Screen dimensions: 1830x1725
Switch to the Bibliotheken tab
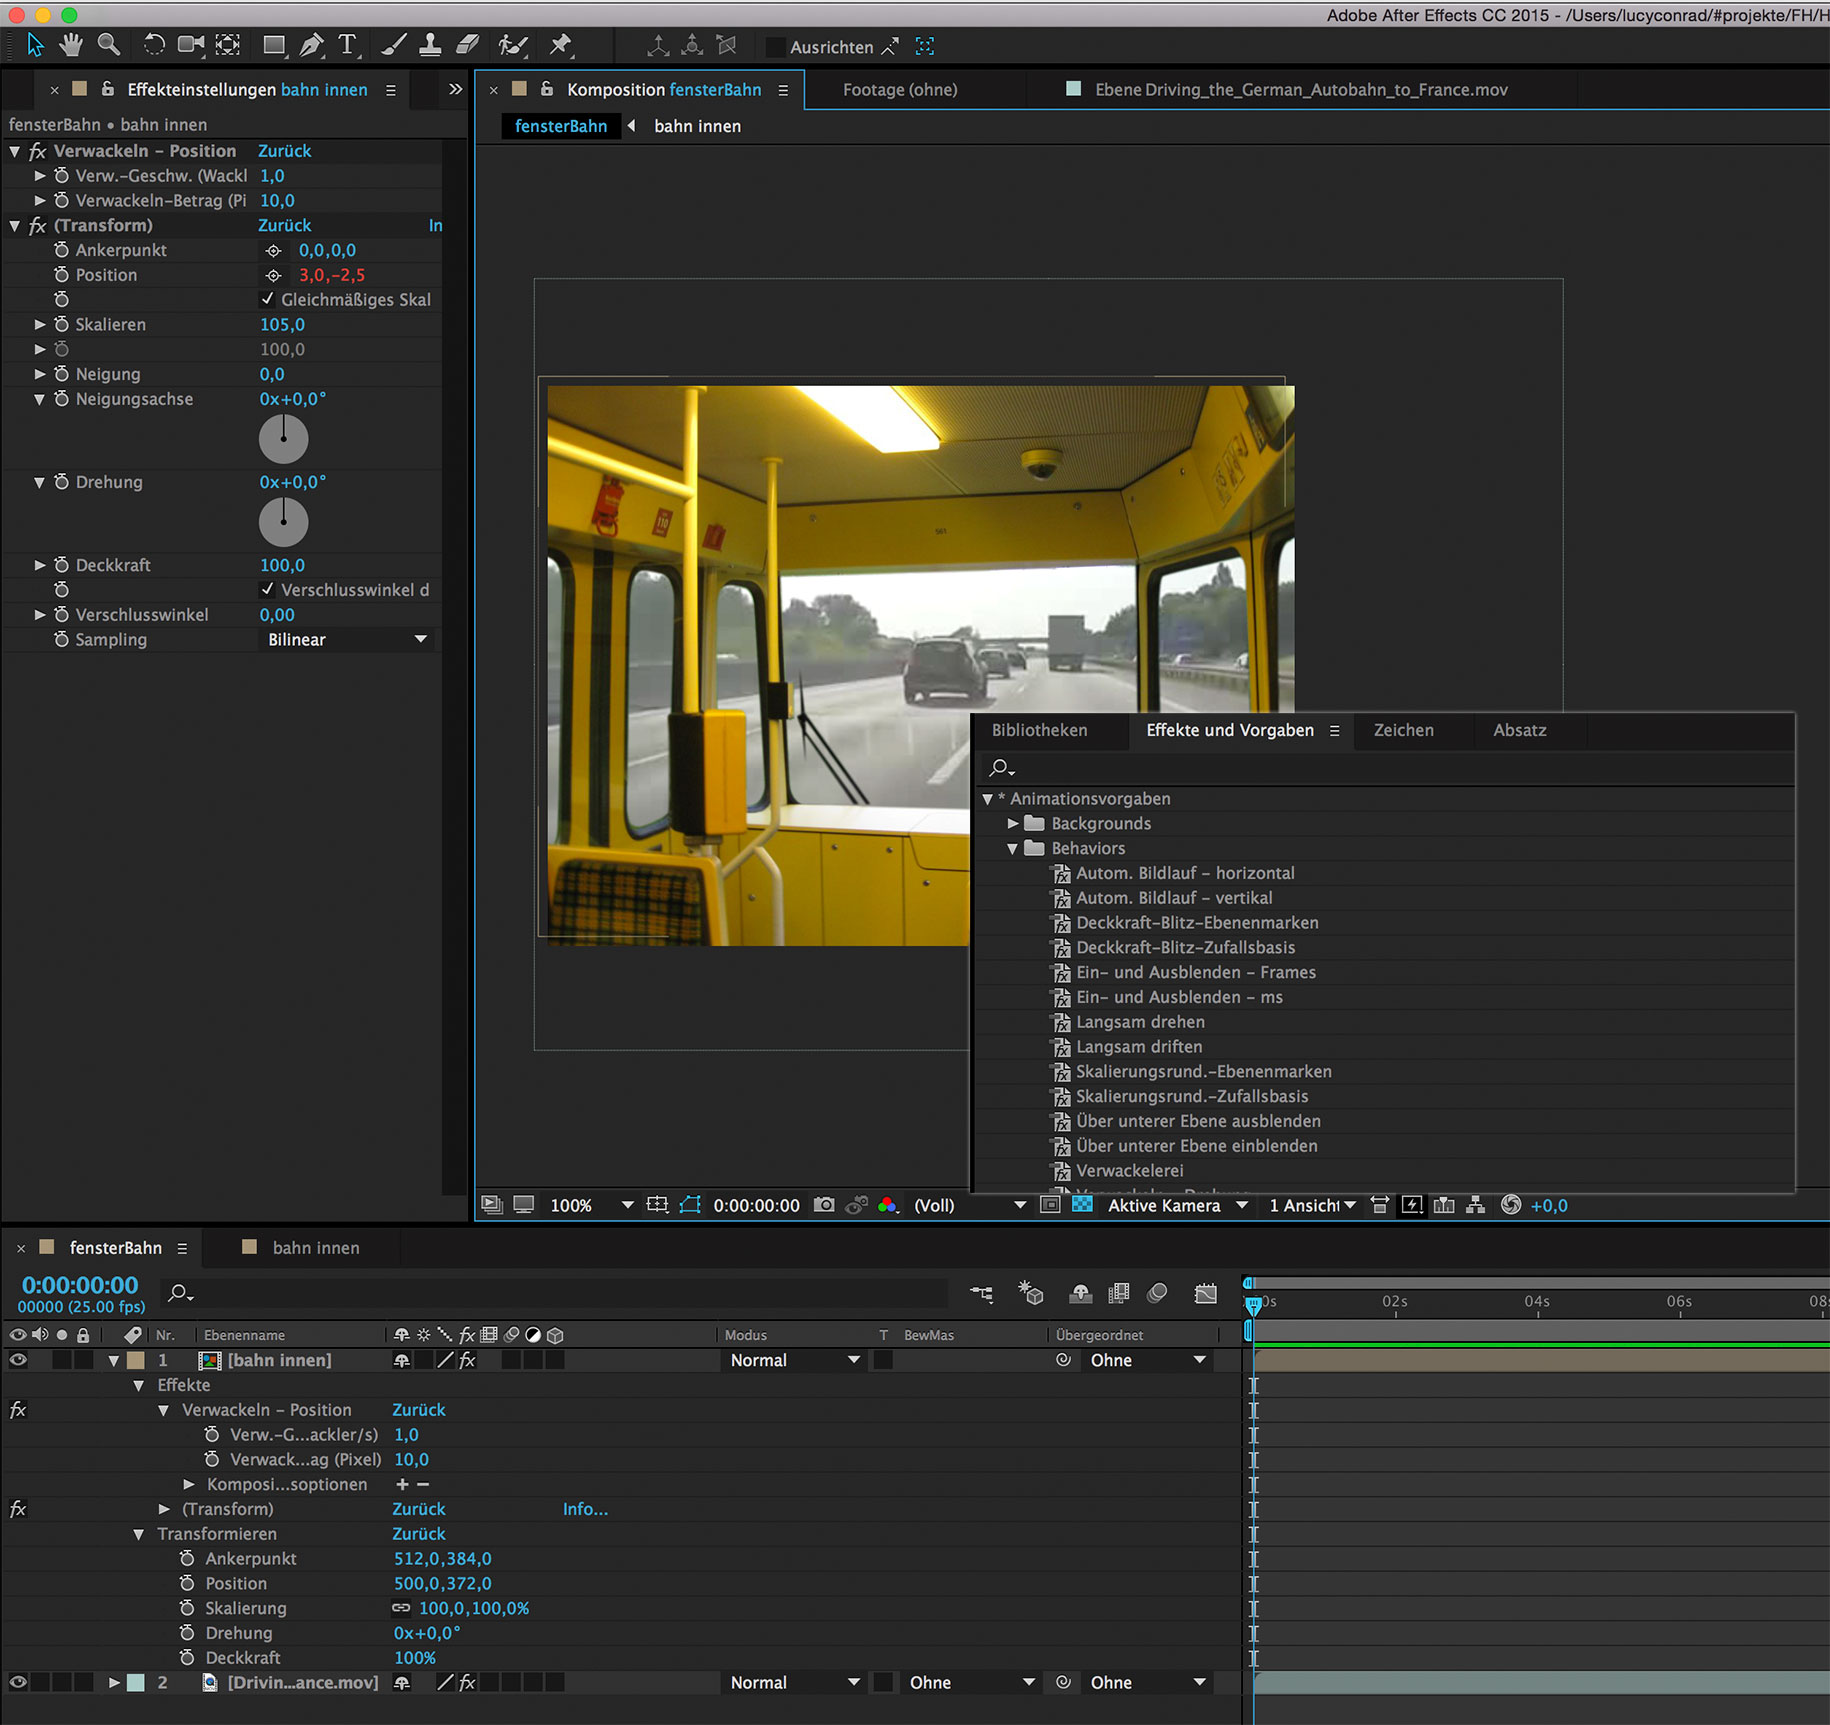pos(1039,730)
